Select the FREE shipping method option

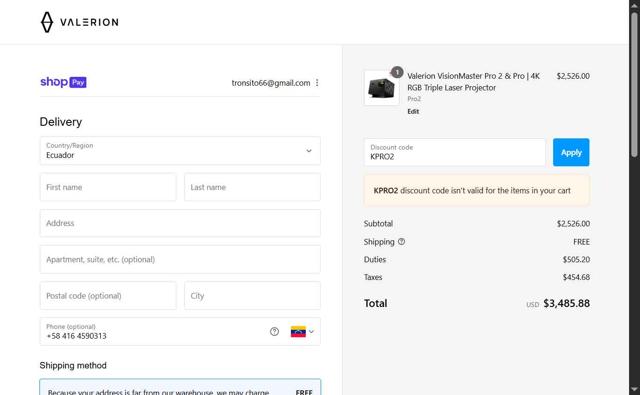click(180, 387)
